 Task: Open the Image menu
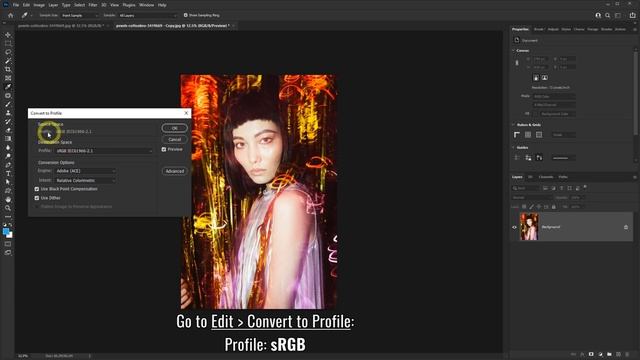pos(39,5)
